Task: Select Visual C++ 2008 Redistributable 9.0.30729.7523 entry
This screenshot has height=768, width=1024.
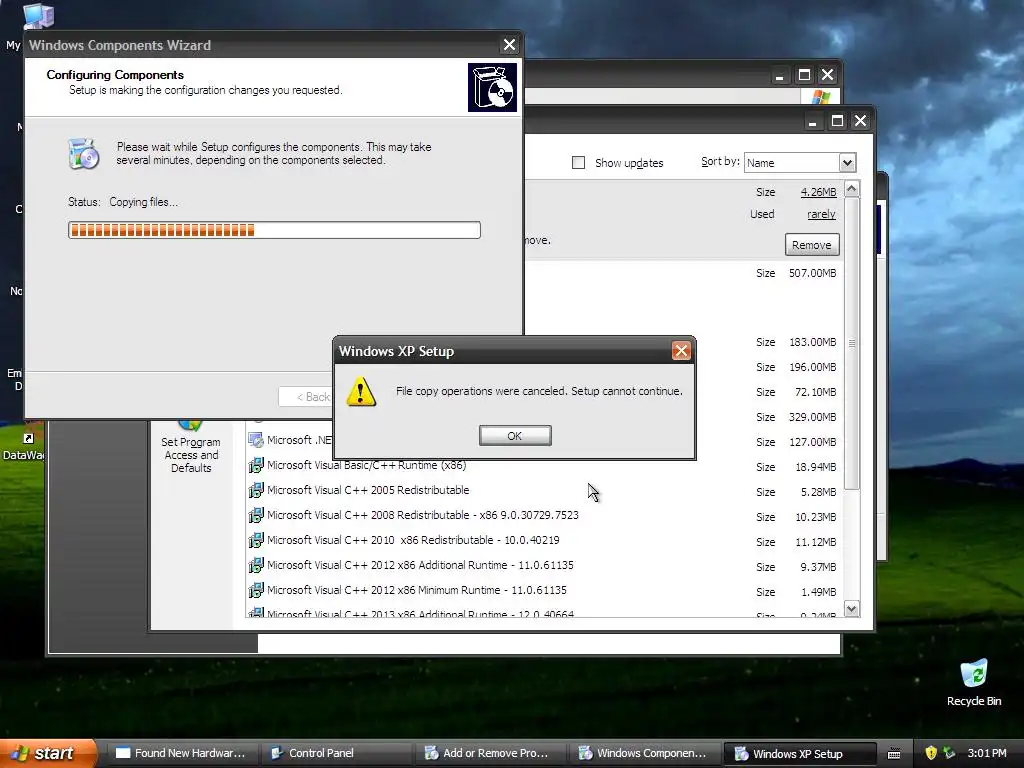Action: click(x=423, y=515)
